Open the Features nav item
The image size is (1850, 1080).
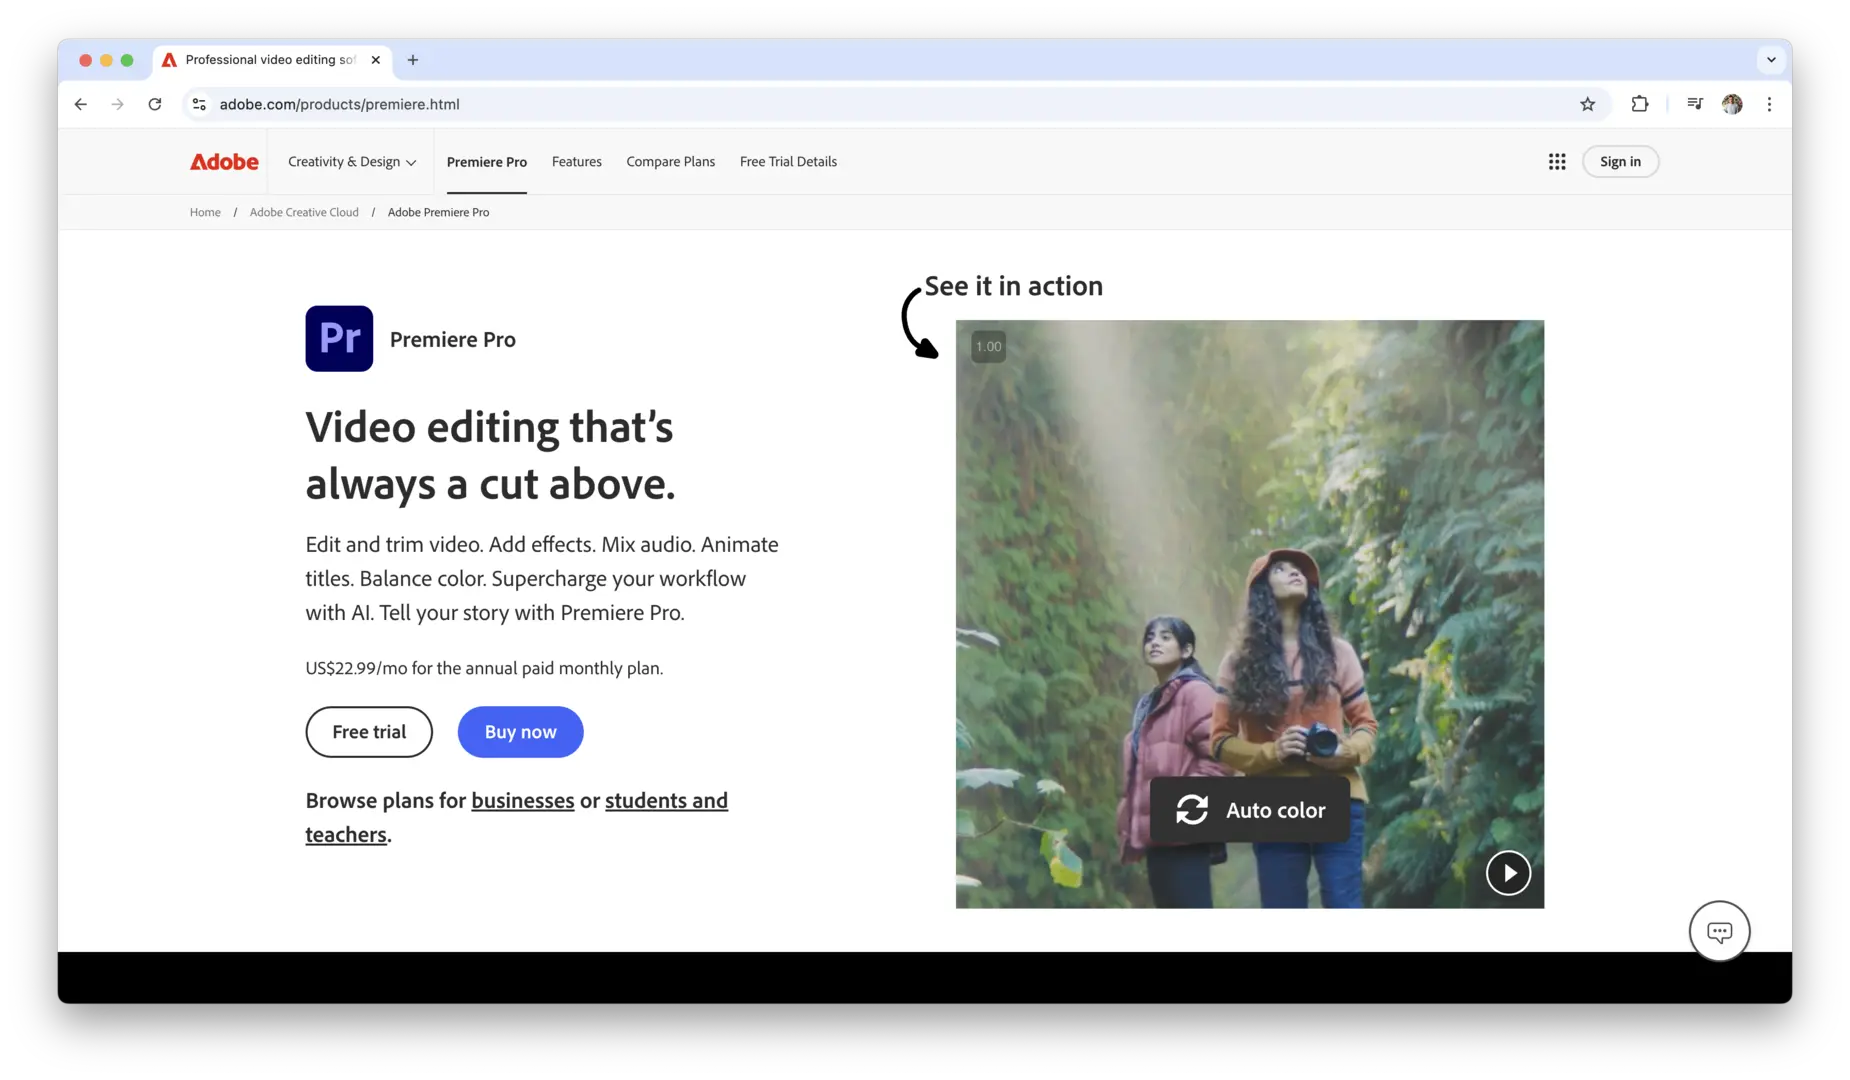577,162
